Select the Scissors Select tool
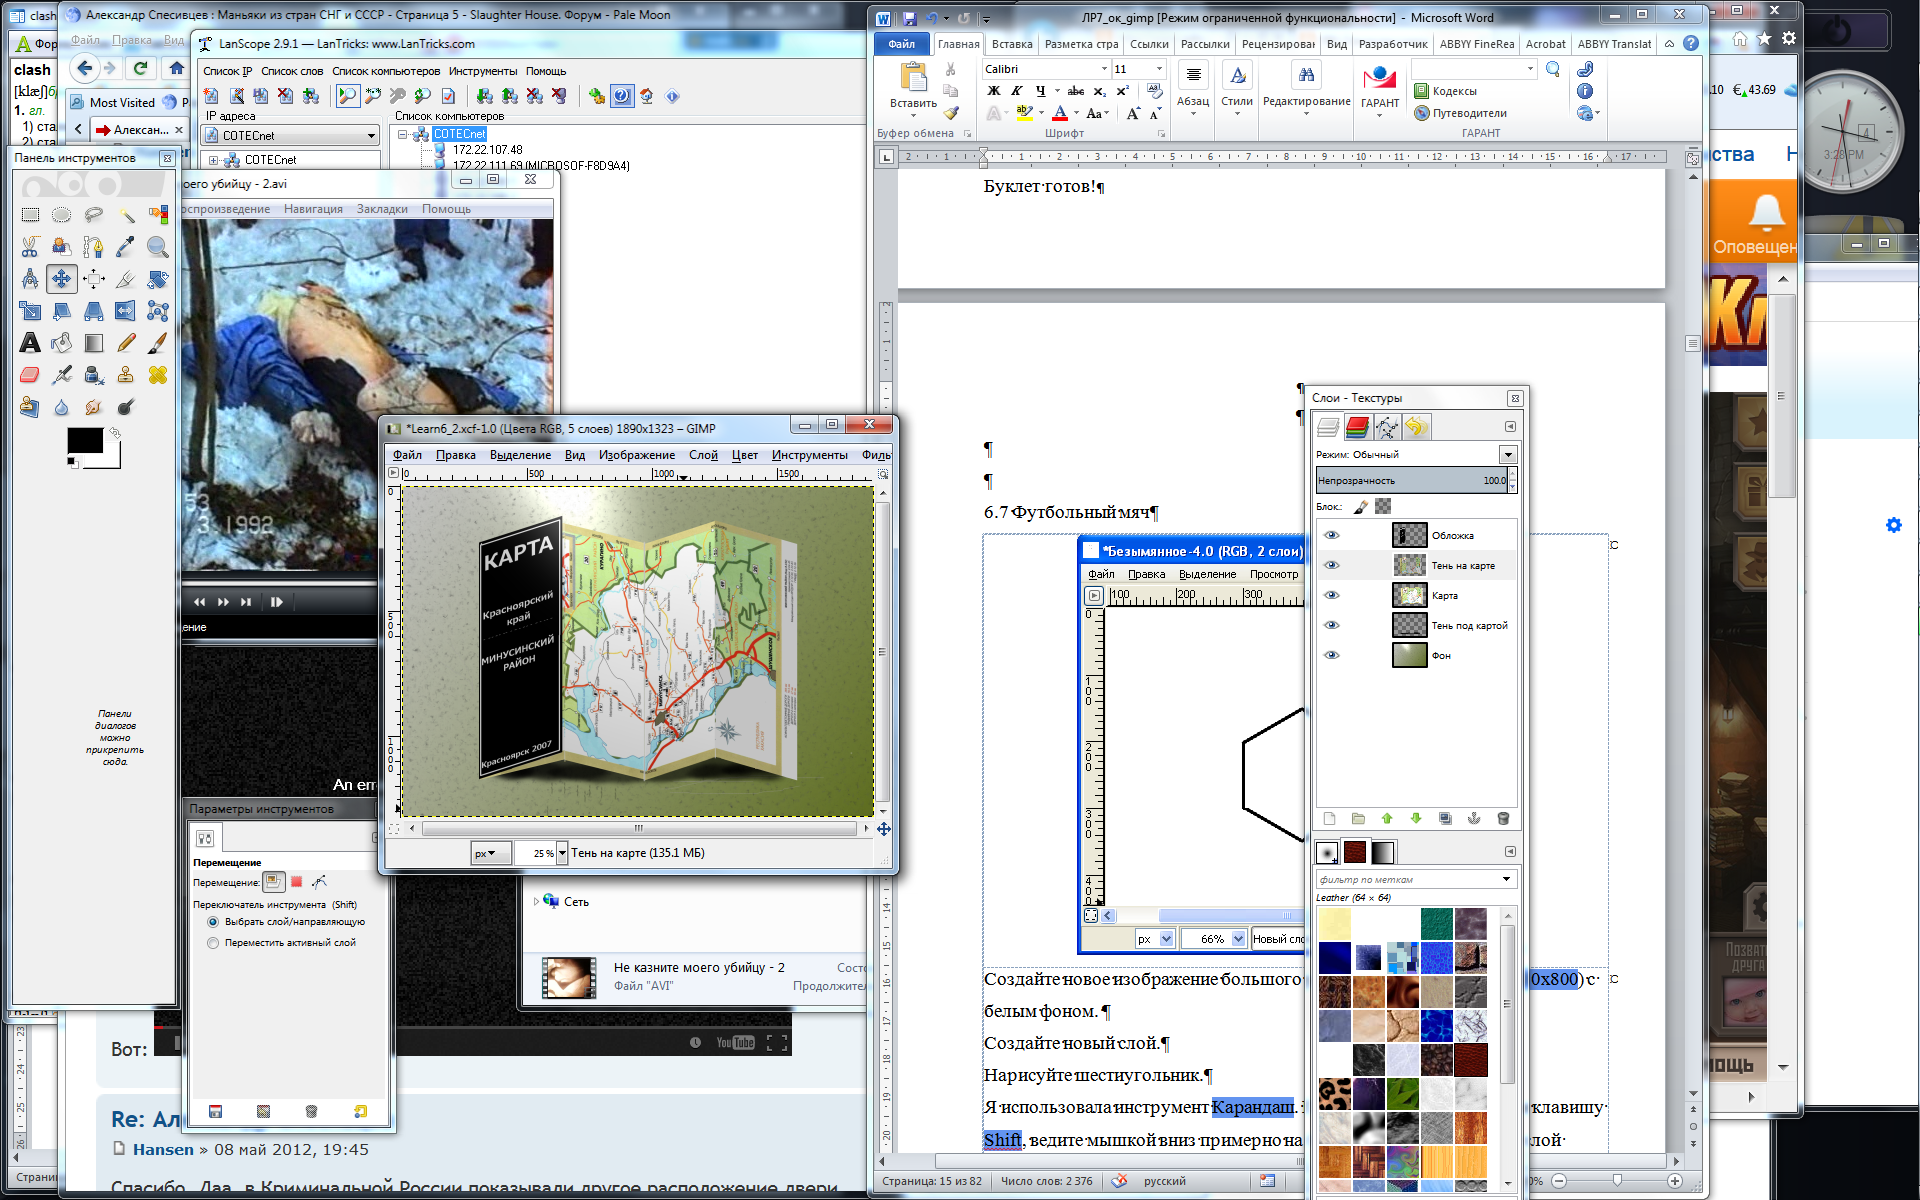Screen dimensions: 1920x1200 click(x=30, y=247)
